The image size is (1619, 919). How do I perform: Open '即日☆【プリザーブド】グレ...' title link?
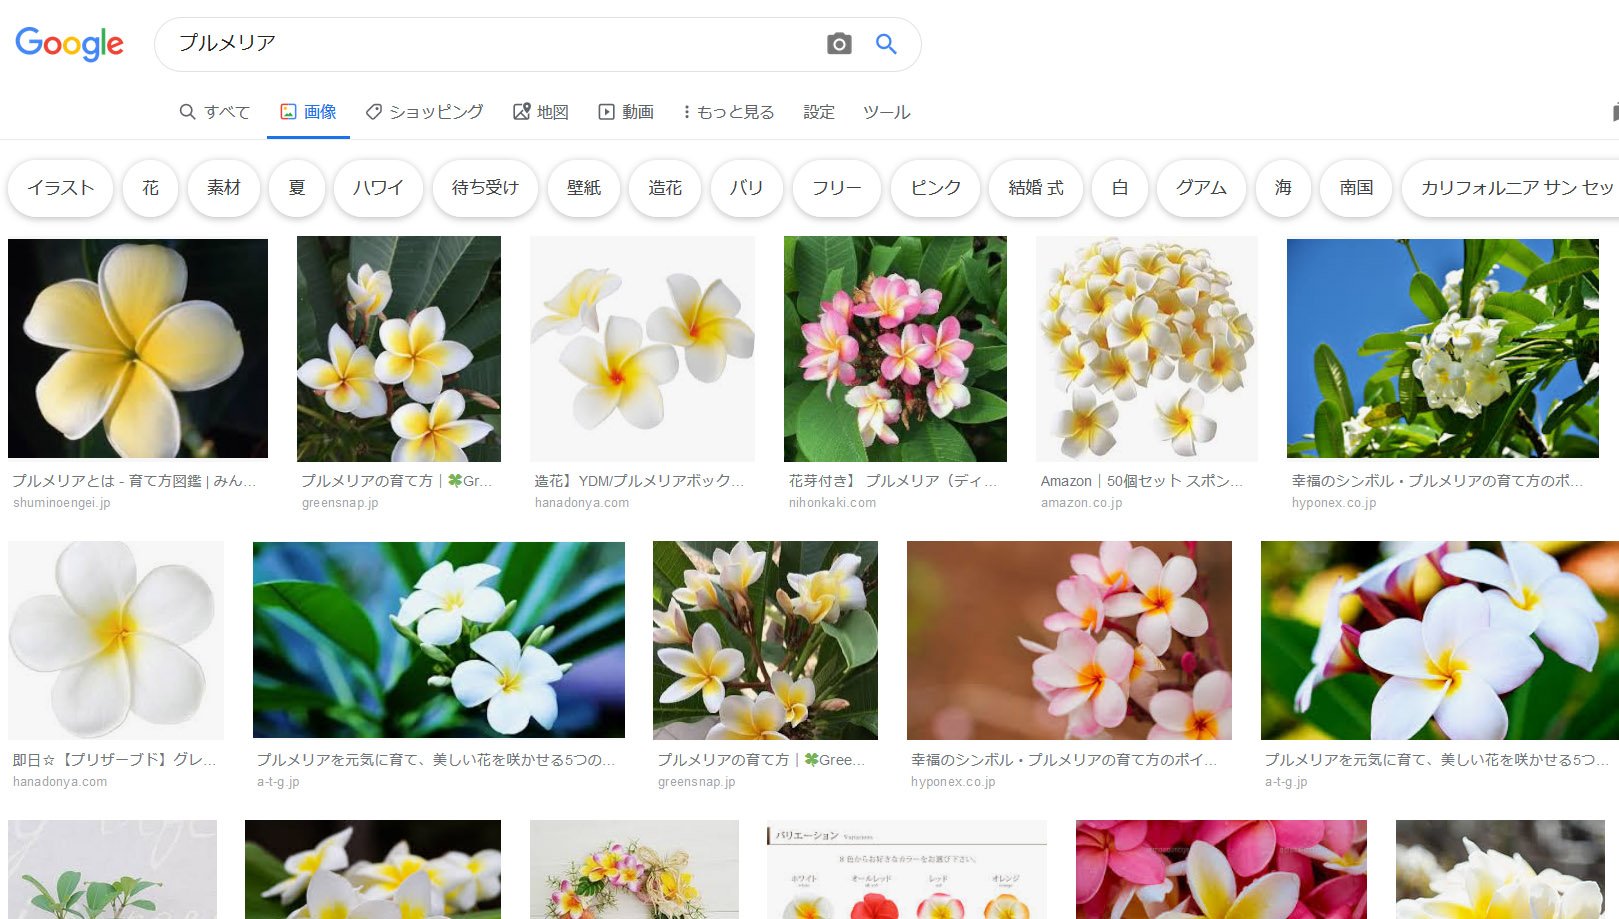tap(114, 760)
